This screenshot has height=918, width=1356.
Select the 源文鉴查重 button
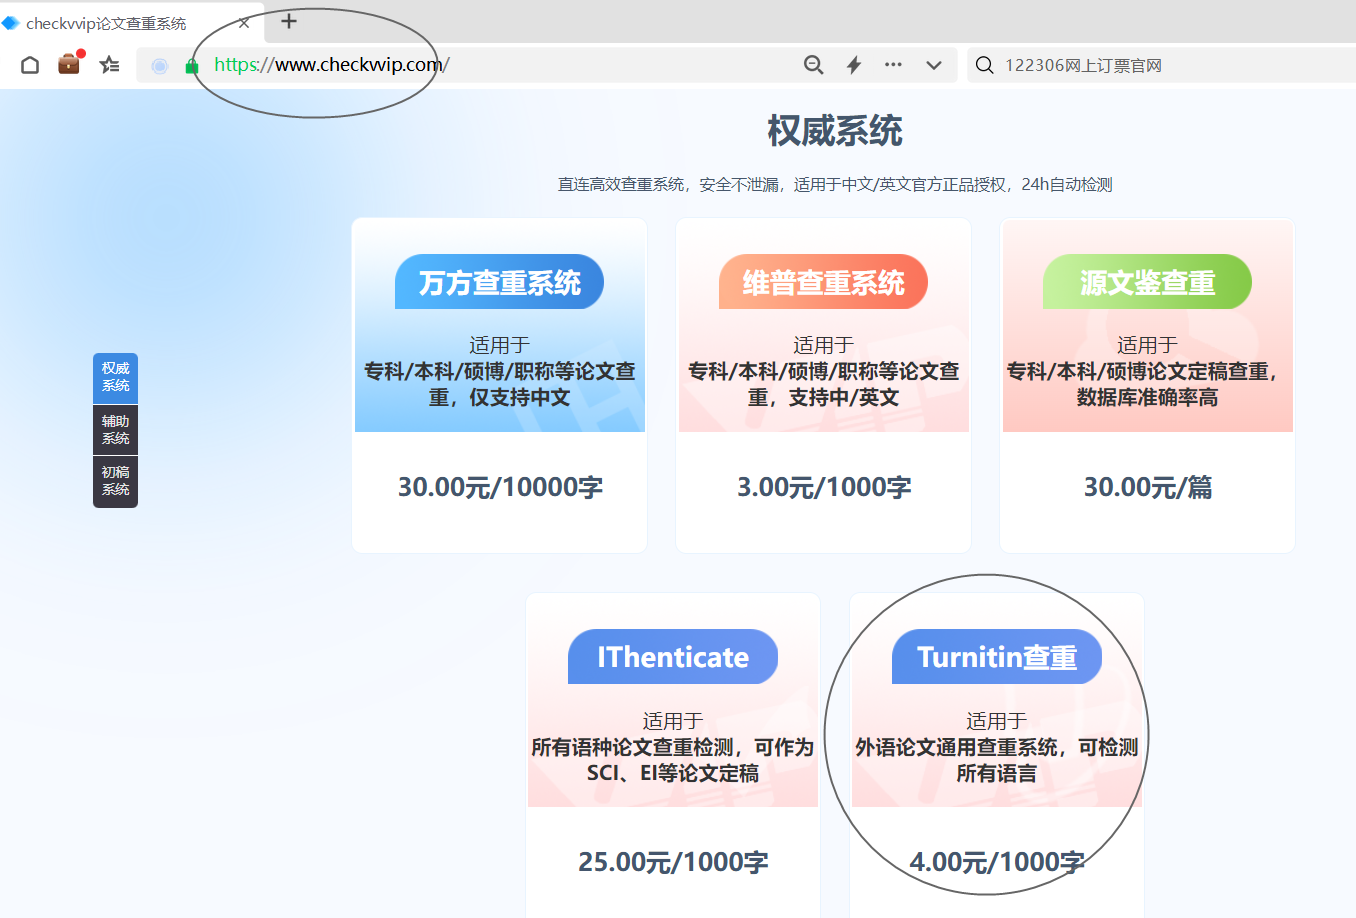[1147, 282]
